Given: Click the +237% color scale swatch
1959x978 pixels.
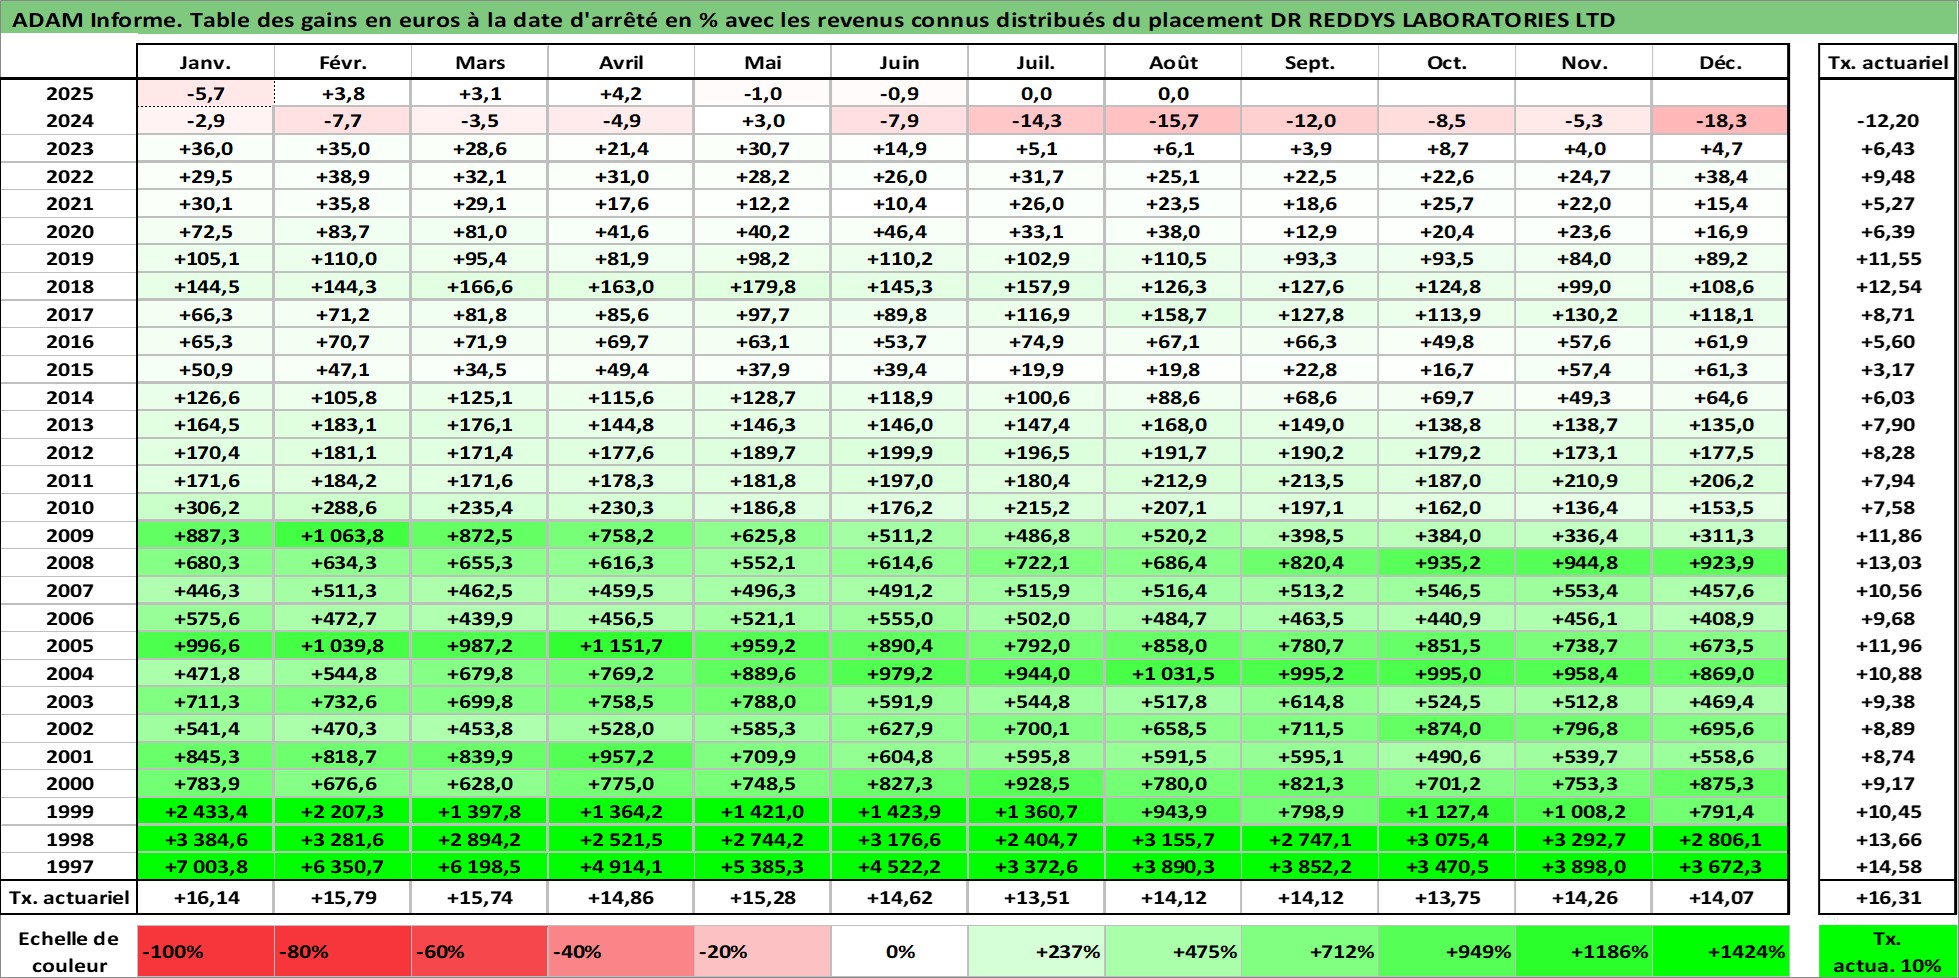Looking at the screenshot, I should click(1036, 951).
